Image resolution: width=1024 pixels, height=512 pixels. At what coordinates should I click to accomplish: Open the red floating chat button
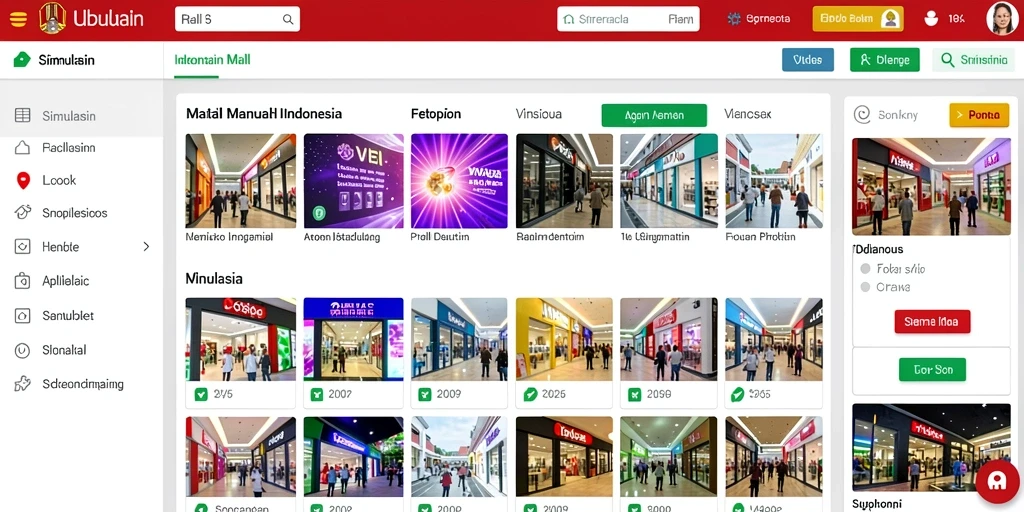coord(997,481)
